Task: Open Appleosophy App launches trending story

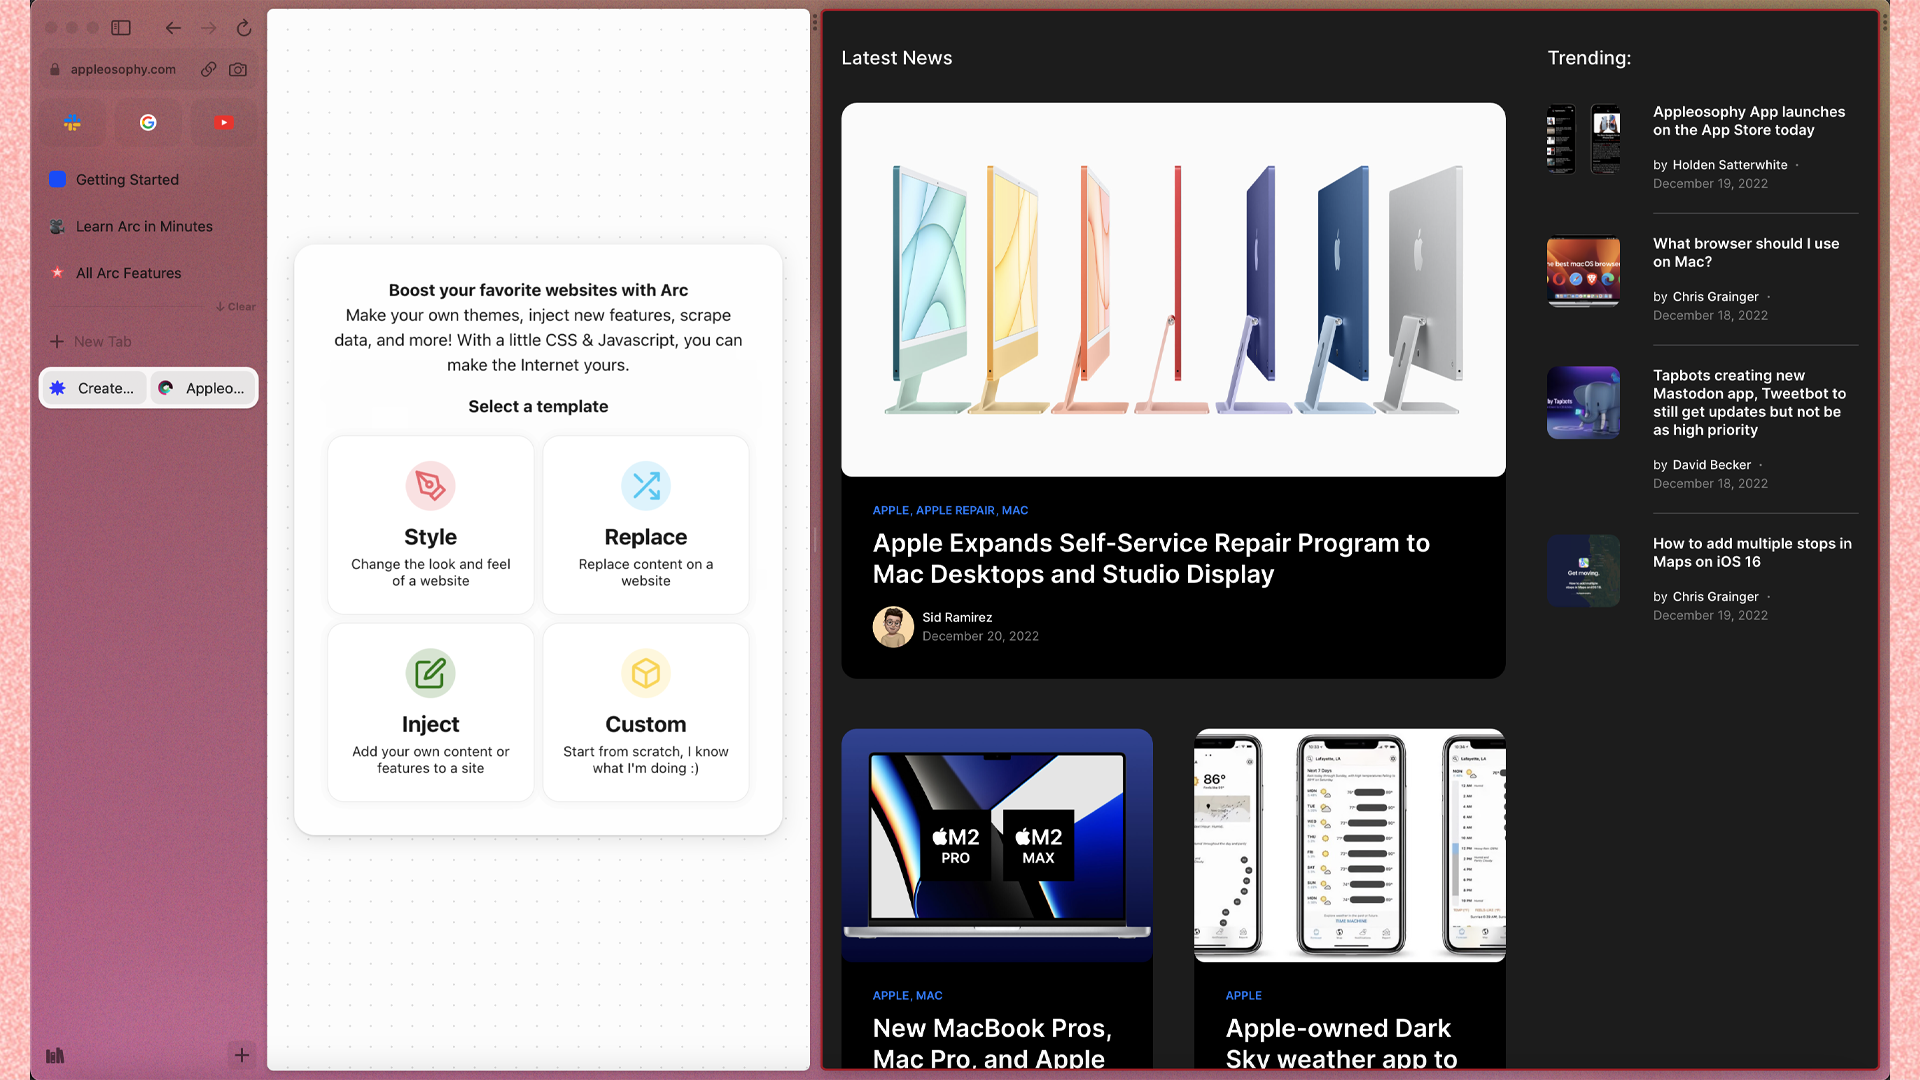Action: point(1749,121)
